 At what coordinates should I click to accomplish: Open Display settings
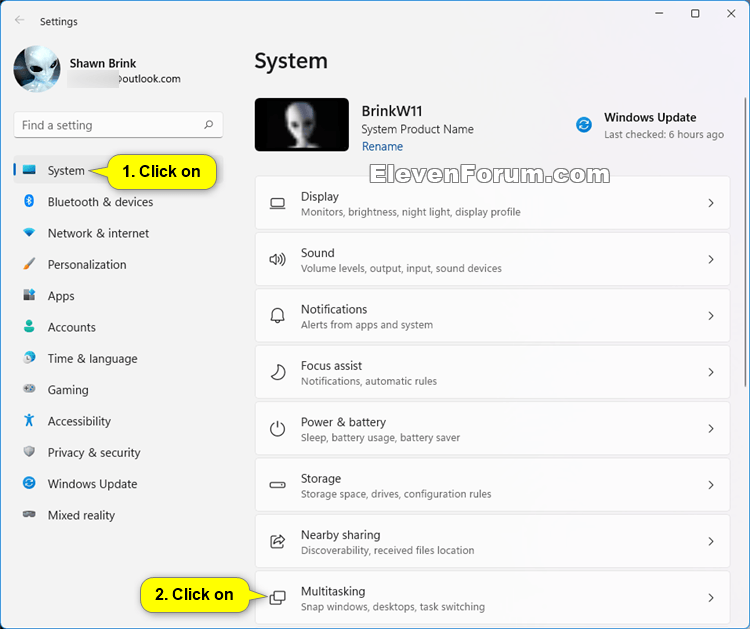[x=493, y=203]
